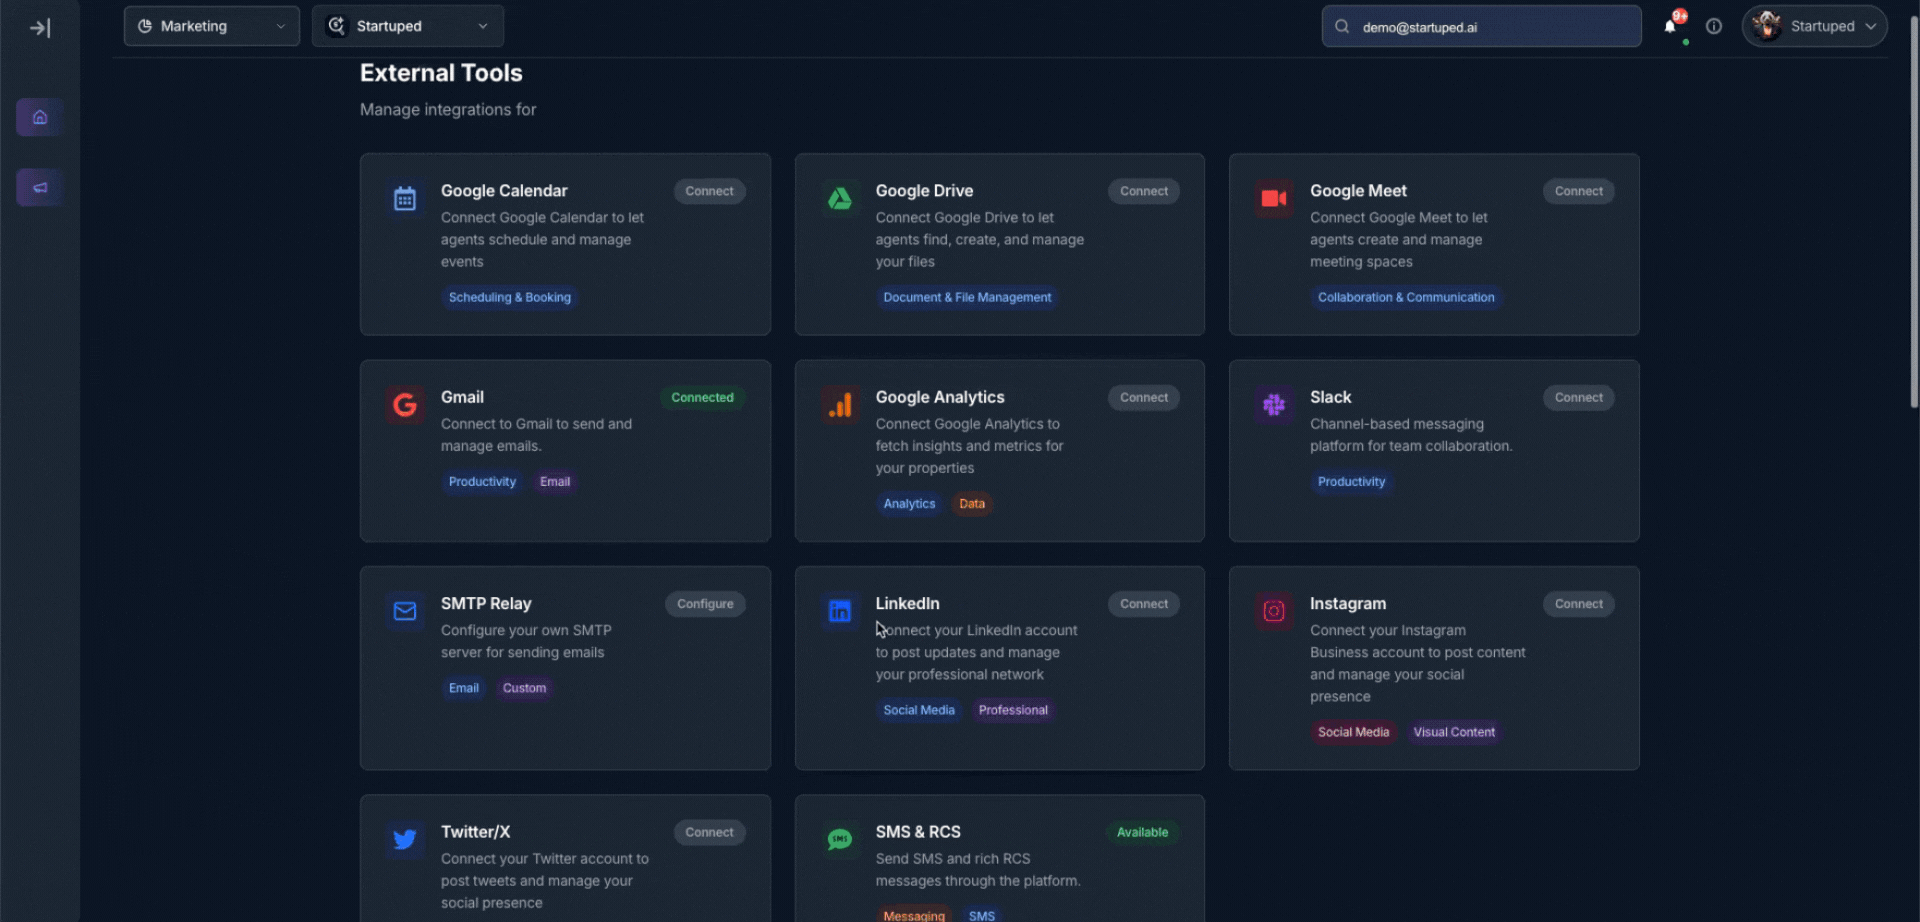Viewport: 1920px width, 922px height.
Task: Click the Gmail icon
Action: (404, 405)
